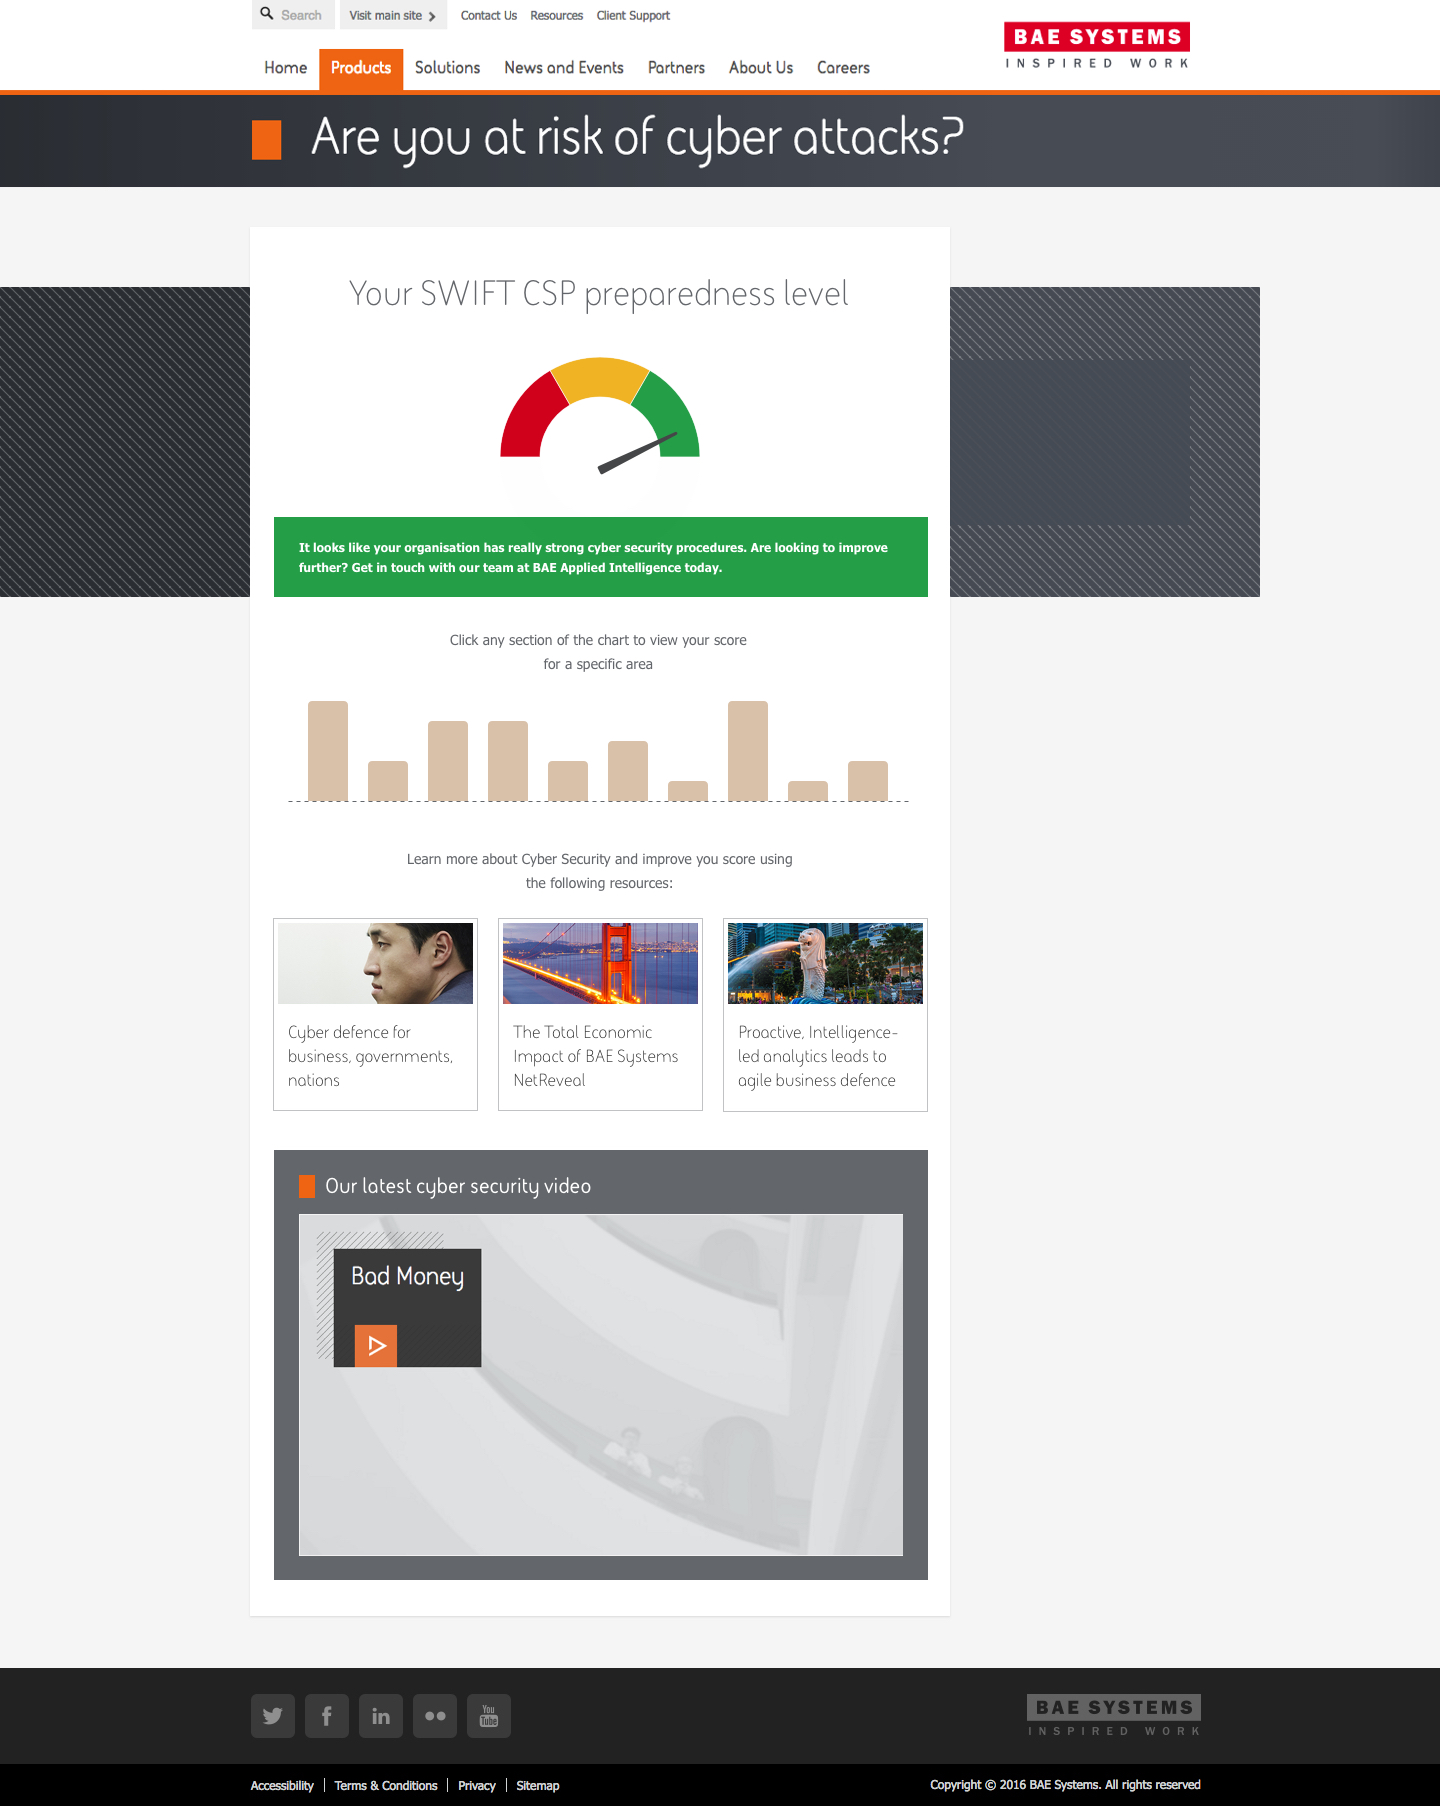This screenshot has width=1440, height=1806.
Task: Click the green strong procedures message banner
Action: pyautogui.click(x=601, y=557)
